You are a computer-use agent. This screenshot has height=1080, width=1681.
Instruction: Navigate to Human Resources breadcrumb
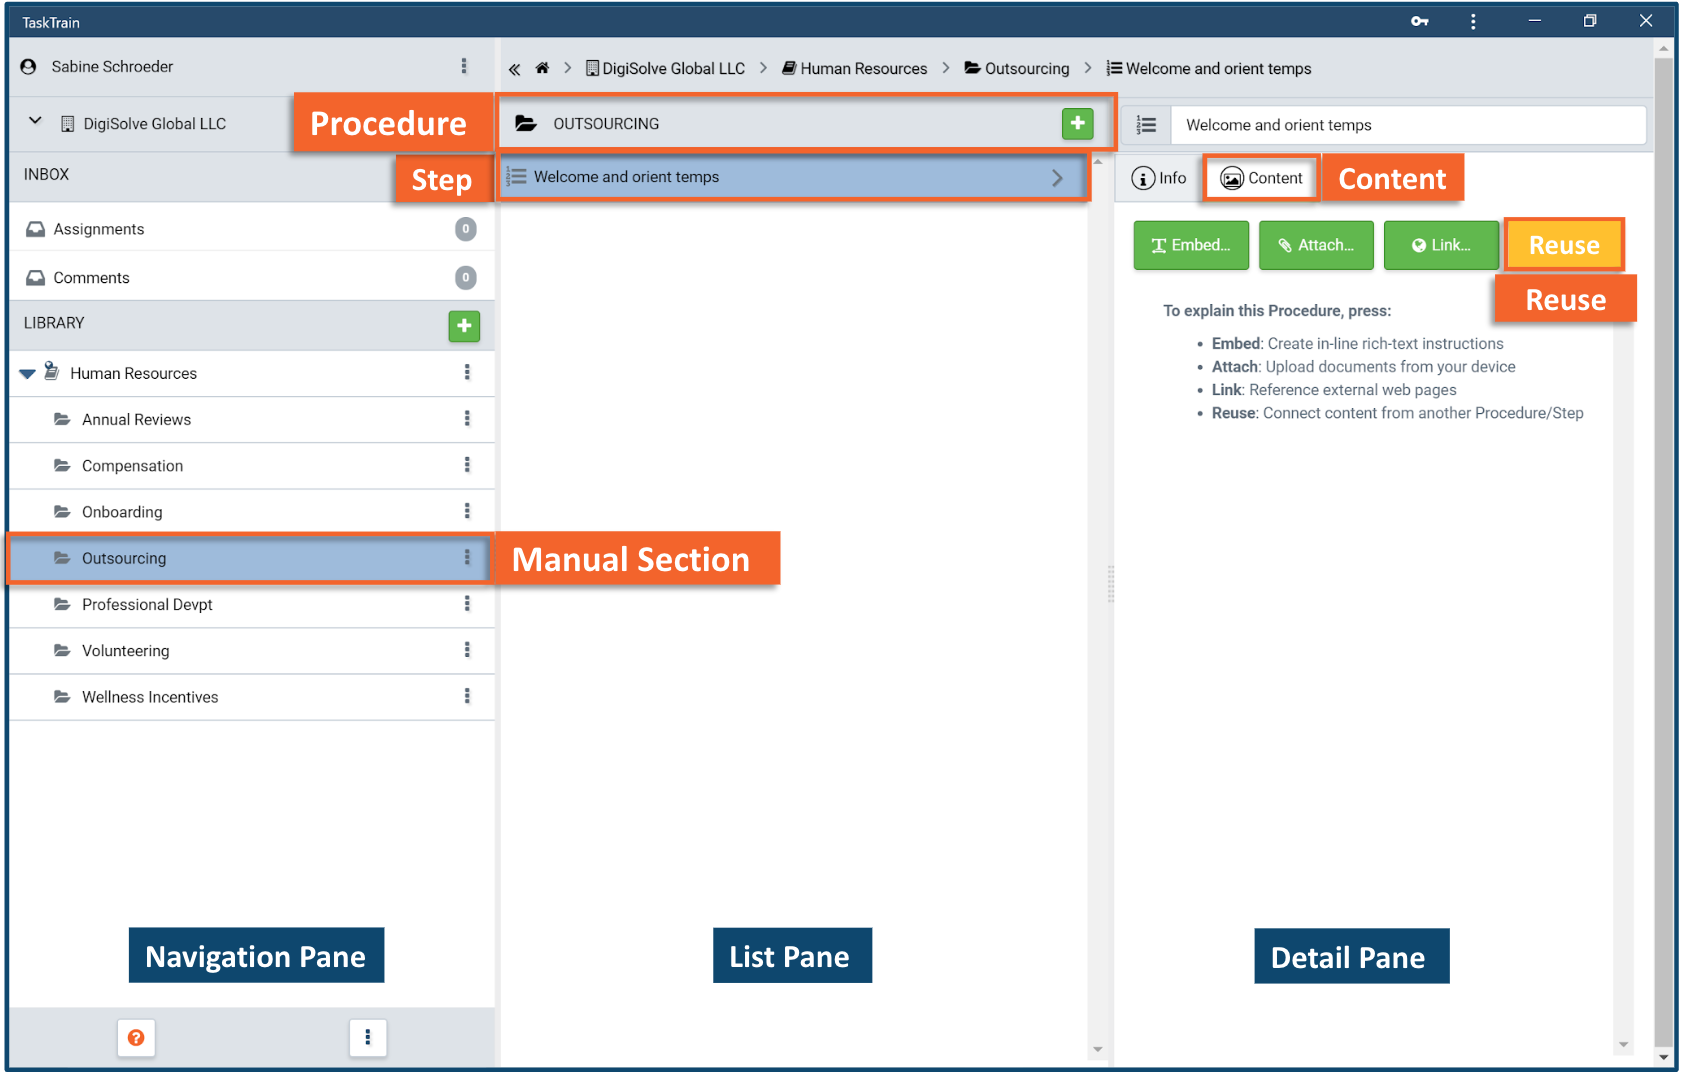click(x=855, y=68)
